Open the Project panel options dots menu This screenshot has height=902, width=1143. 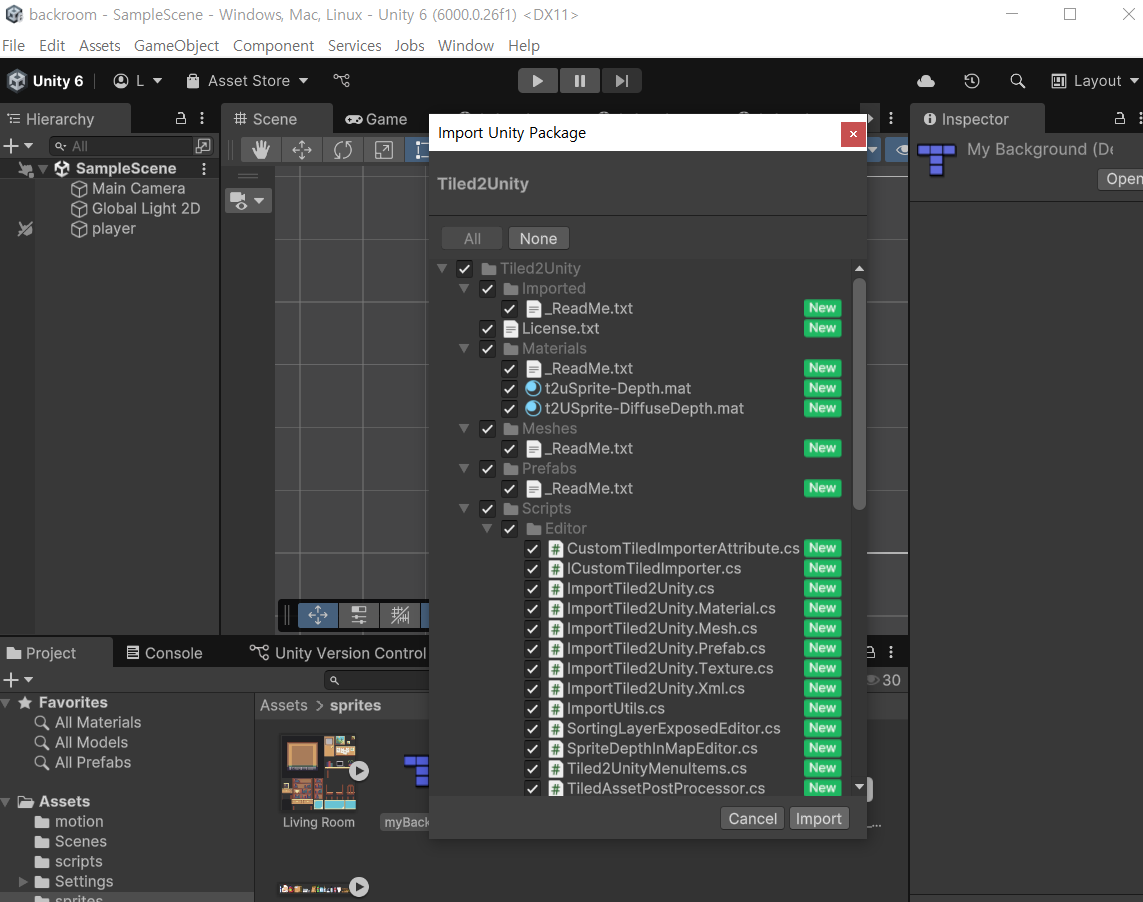(x=891, y=652)
